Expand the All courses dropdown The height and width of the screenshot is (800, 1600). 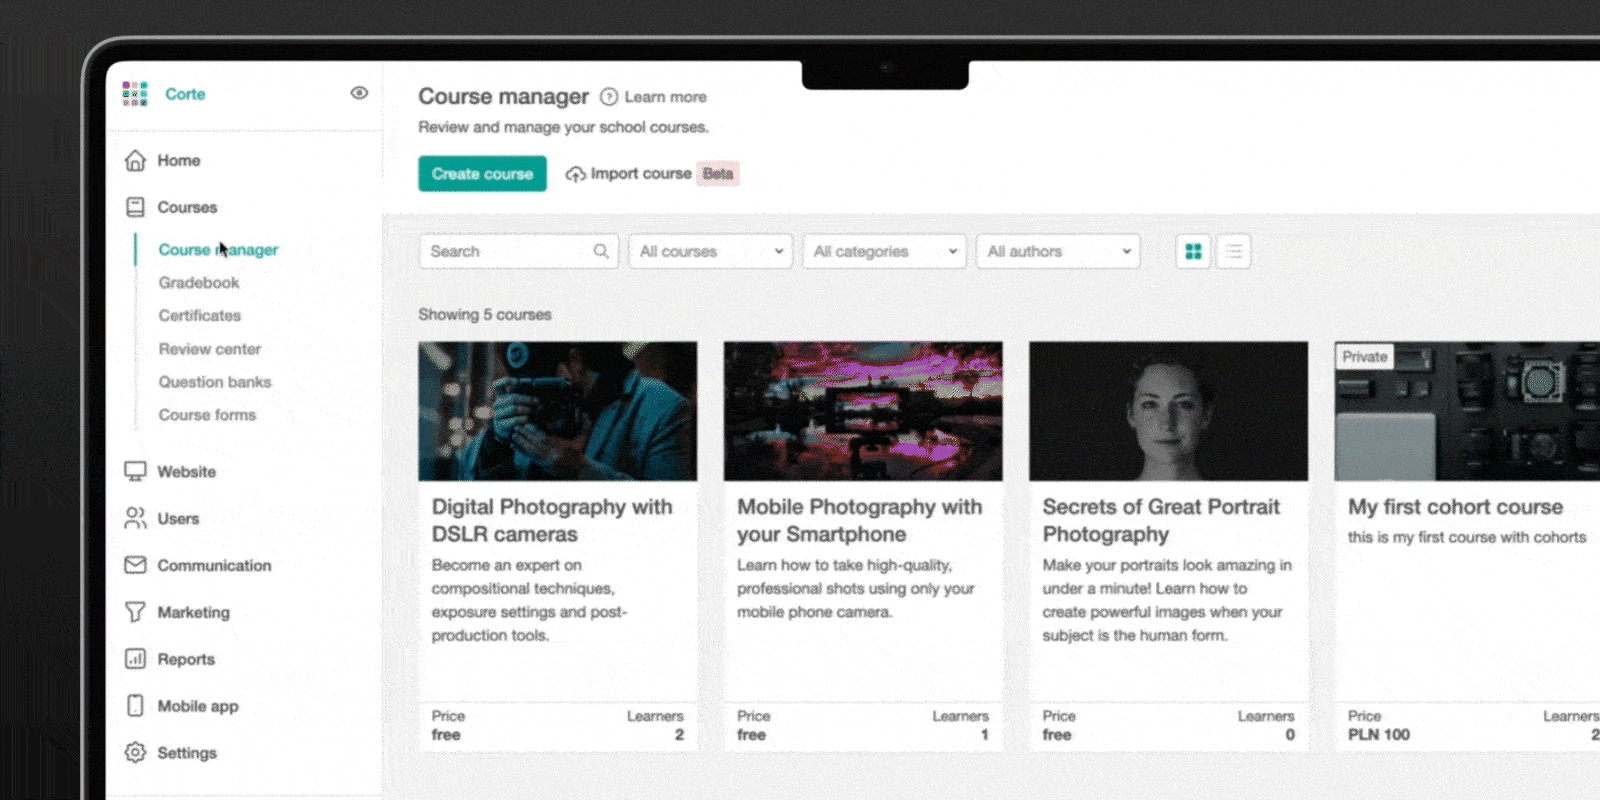710,251
